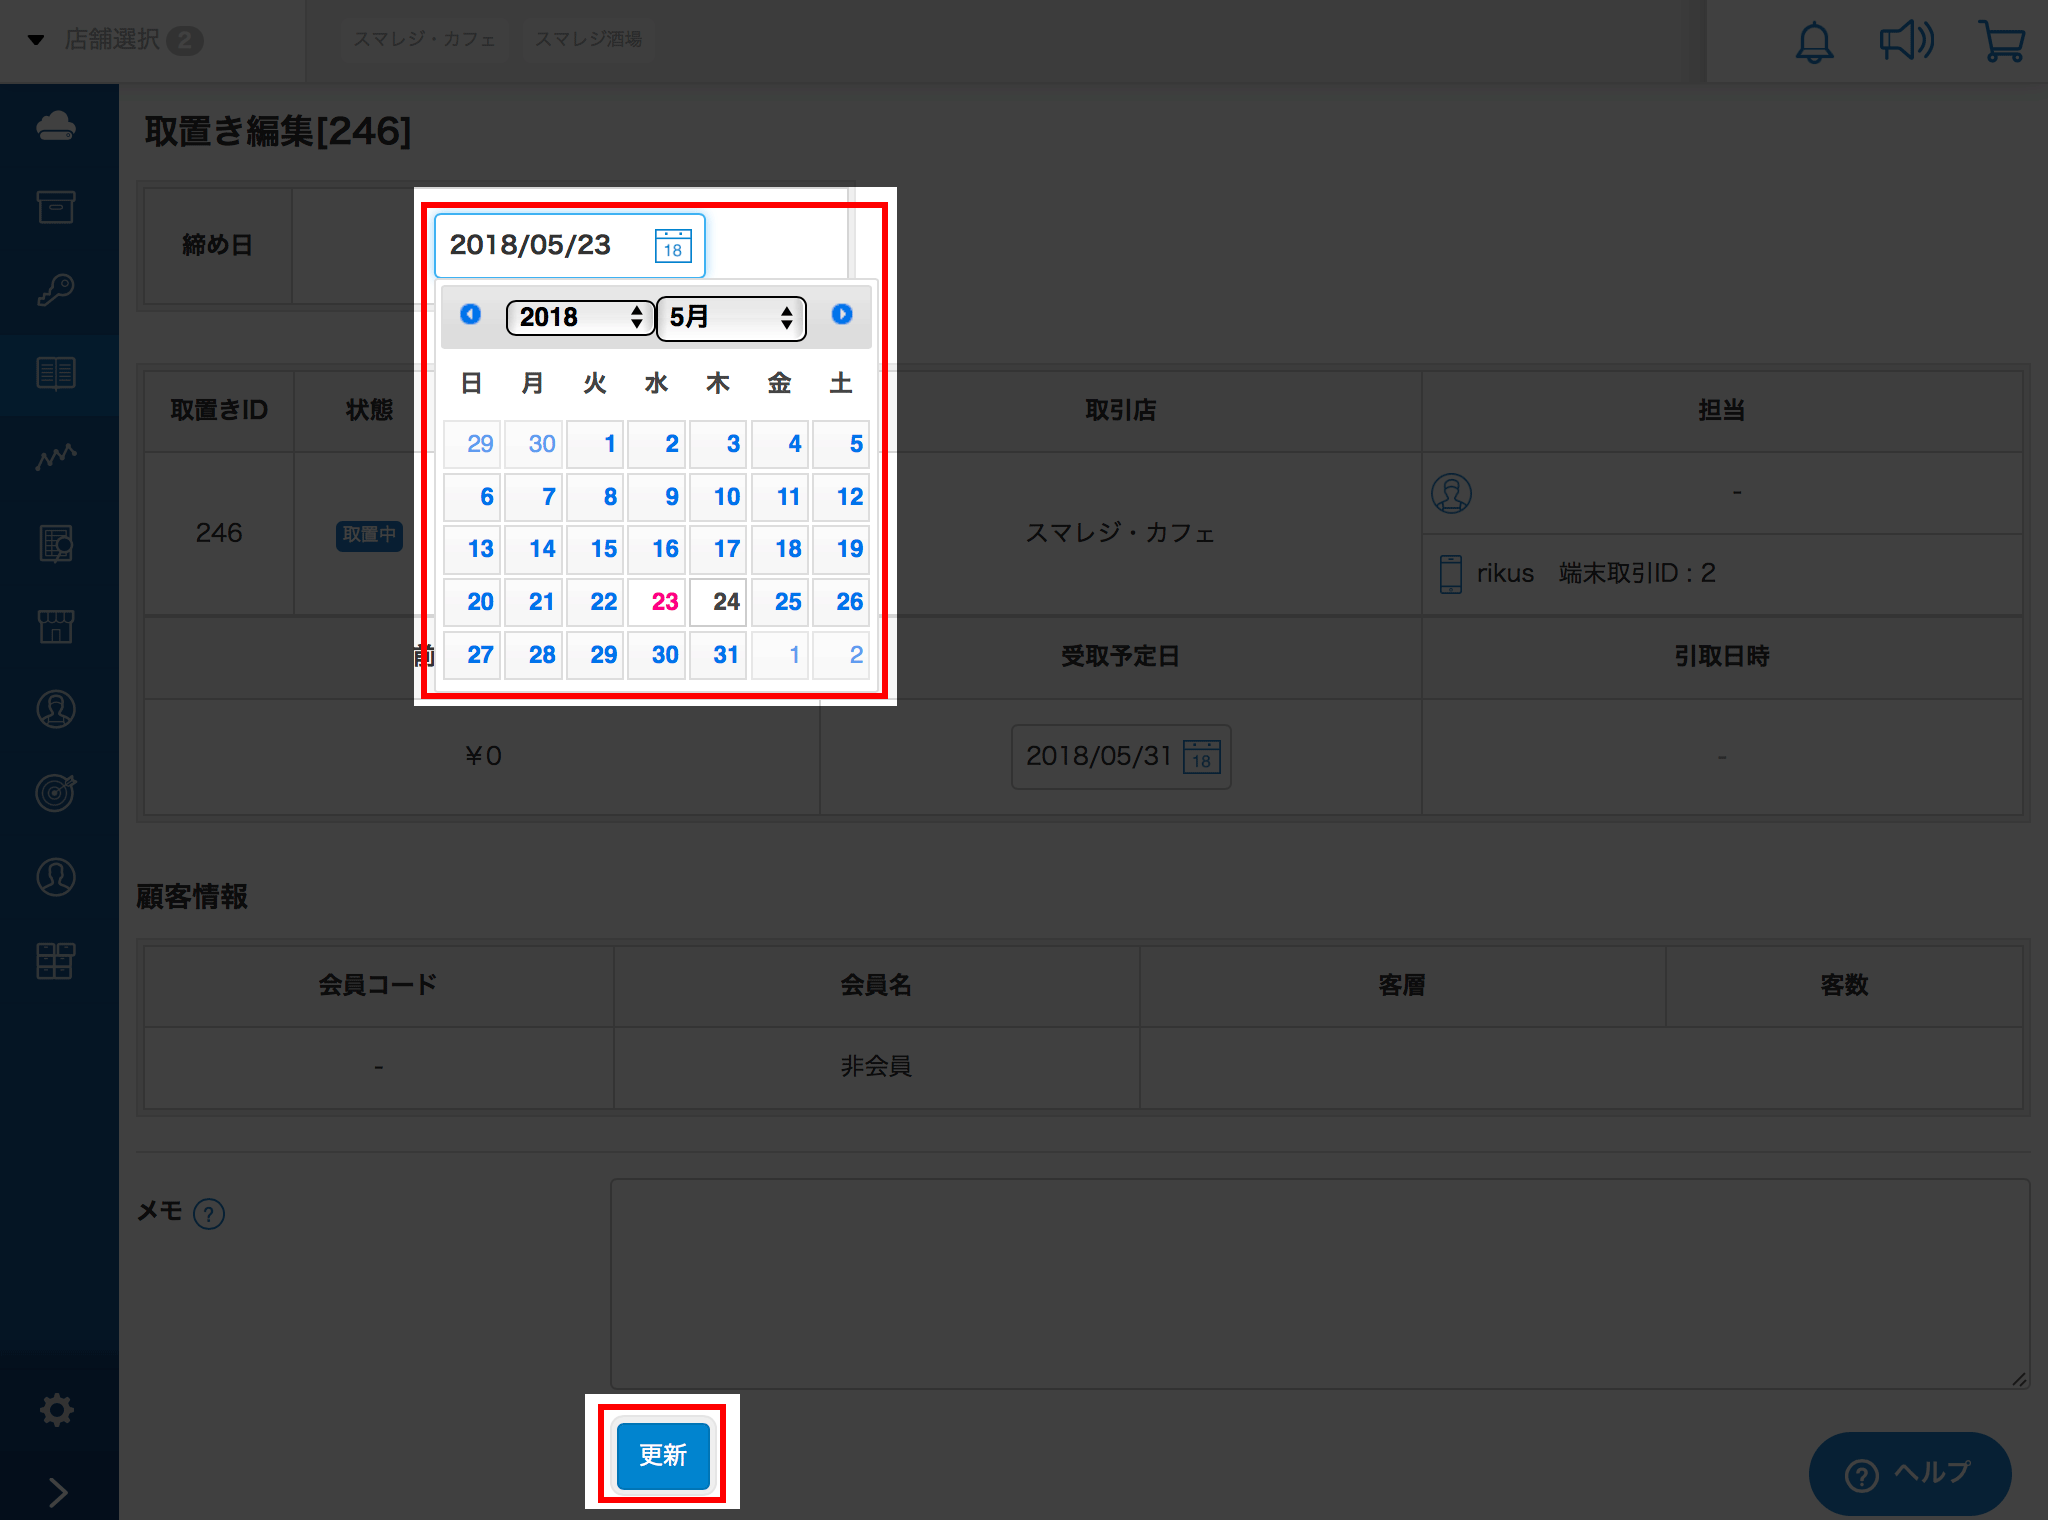
Task: Open the shopping cart icon
Action: [2001, 41]
